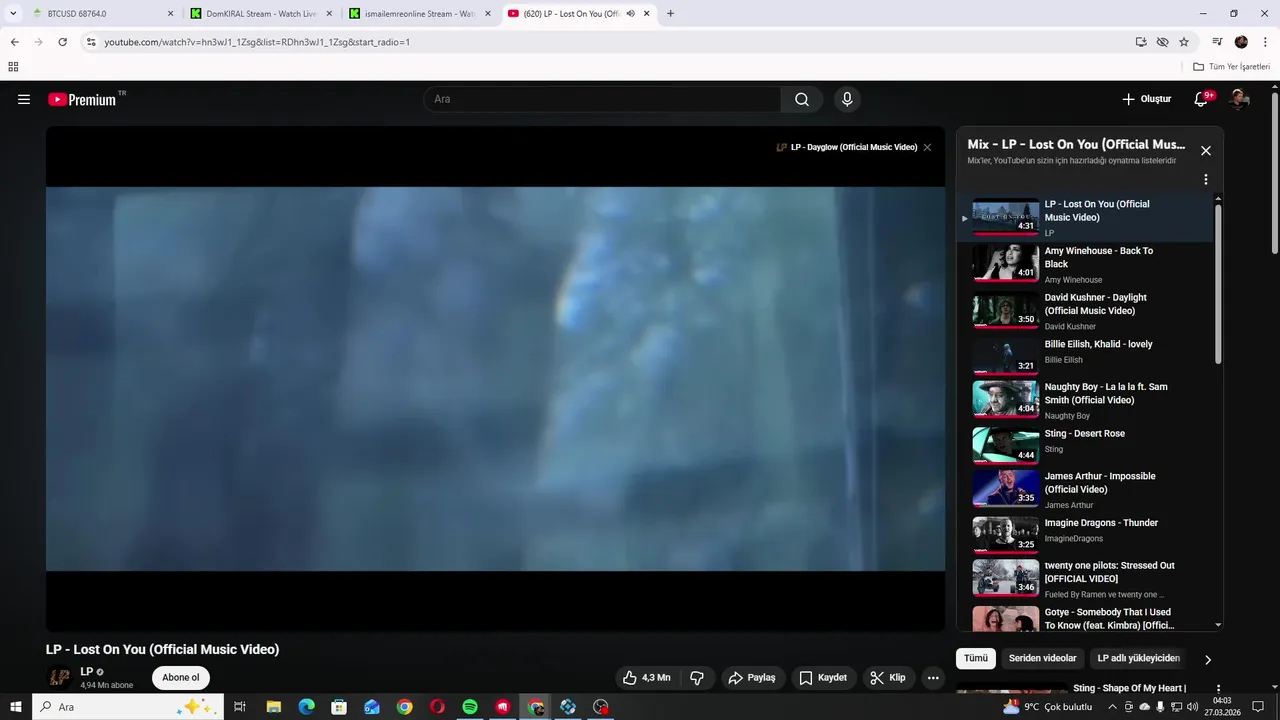Image resolution: width=1280 pixels, height=720 pixels.
Task: Reload the current page
Action: coord(62,42)
